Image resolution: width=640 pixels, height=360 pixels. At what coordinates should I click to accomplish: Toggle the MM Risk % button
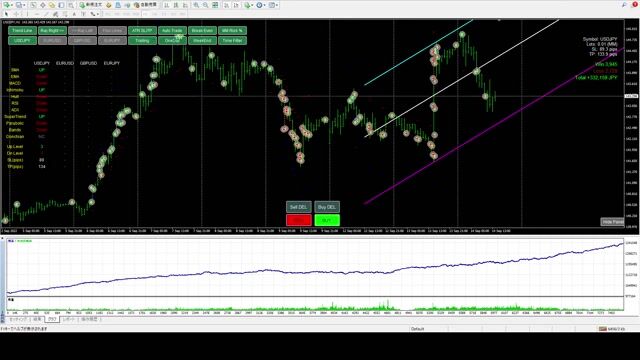tap(232, 31)
